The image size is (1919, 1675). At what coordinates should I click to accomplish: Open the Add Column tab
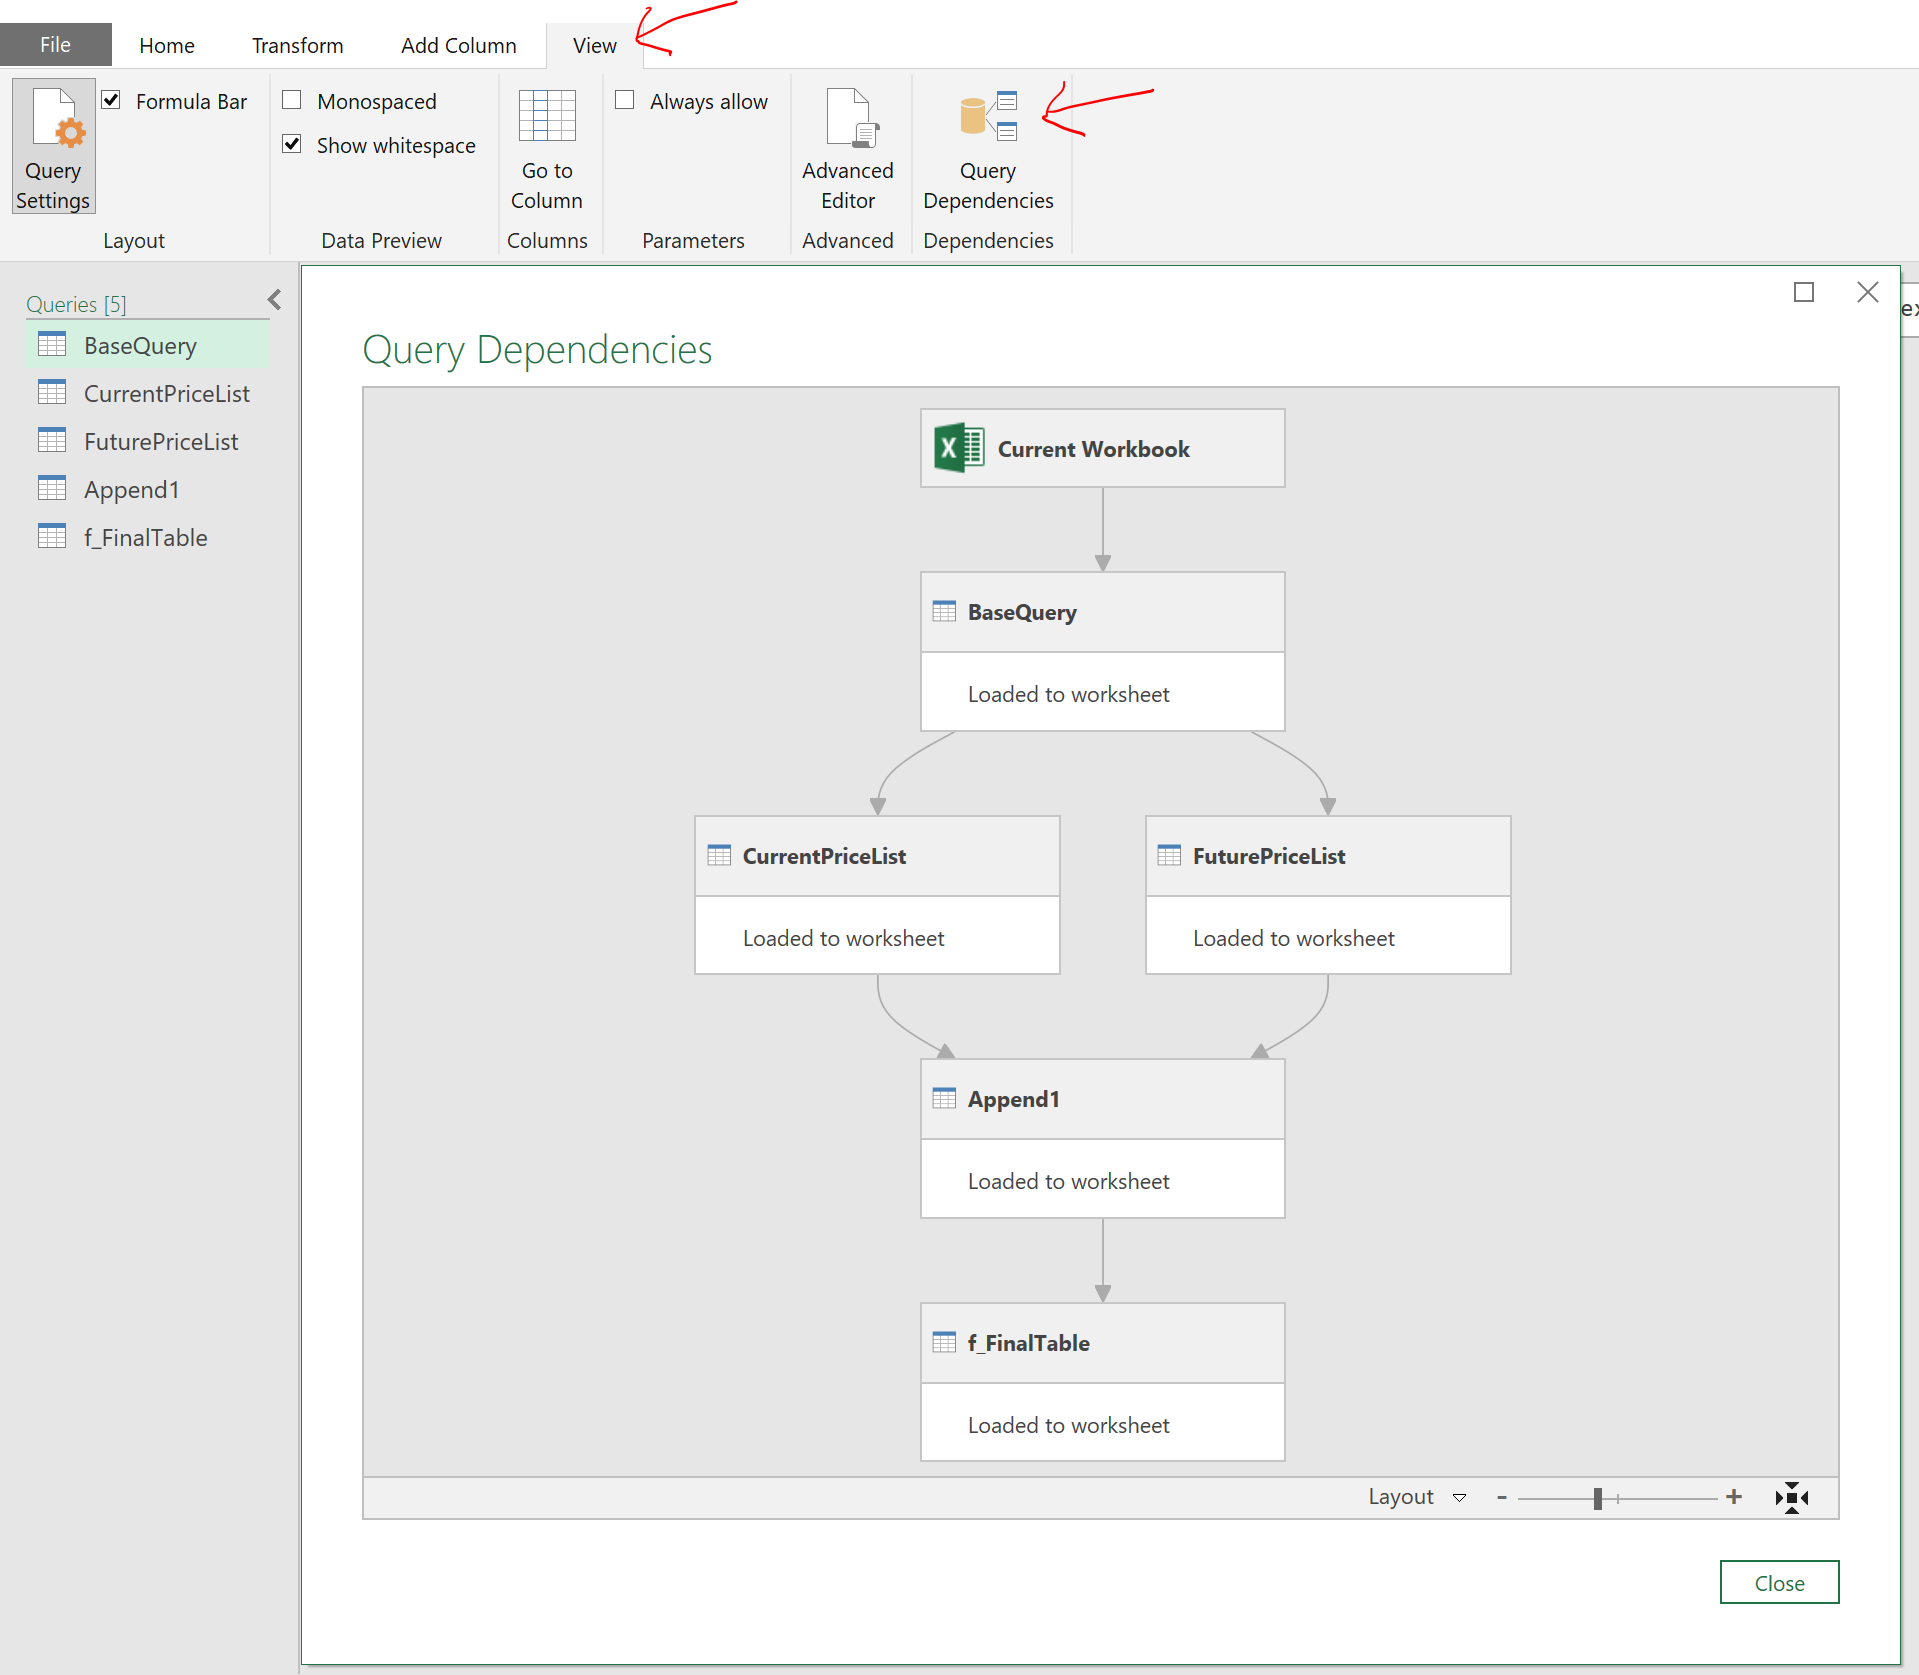[458, 46]
